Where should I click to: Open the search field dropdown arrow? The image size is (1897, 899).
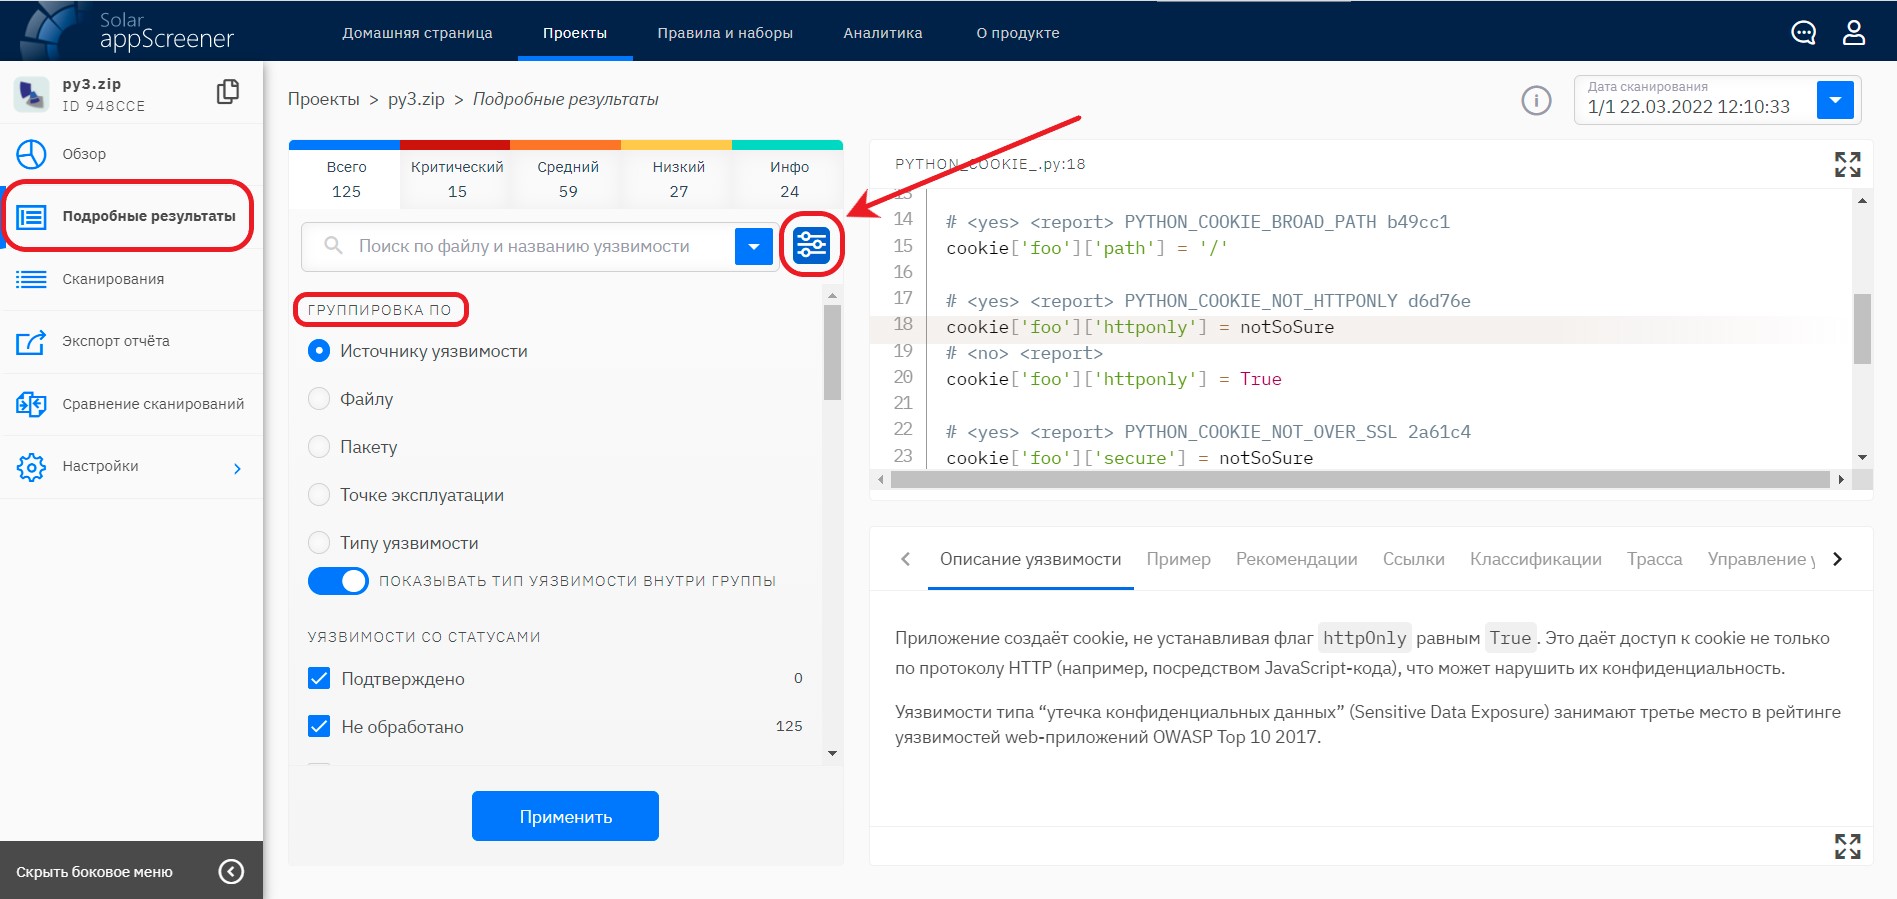(x=754, y=246)
